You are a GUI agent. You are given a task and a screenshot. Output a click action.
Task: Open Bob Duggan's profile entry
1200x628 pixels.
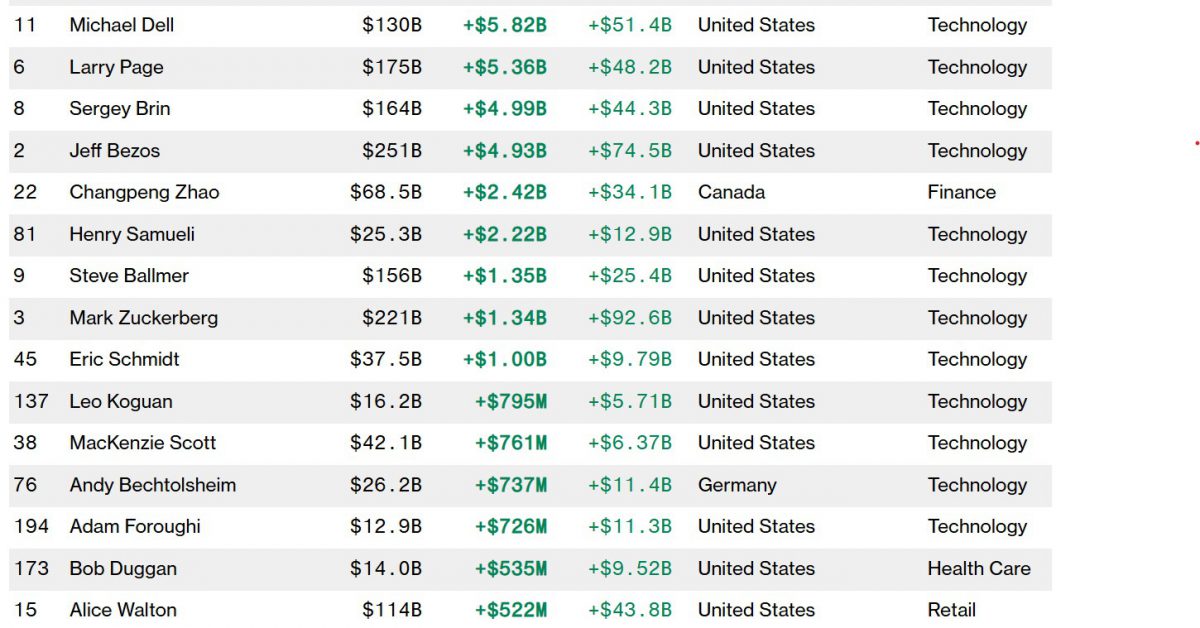[123, 568]
